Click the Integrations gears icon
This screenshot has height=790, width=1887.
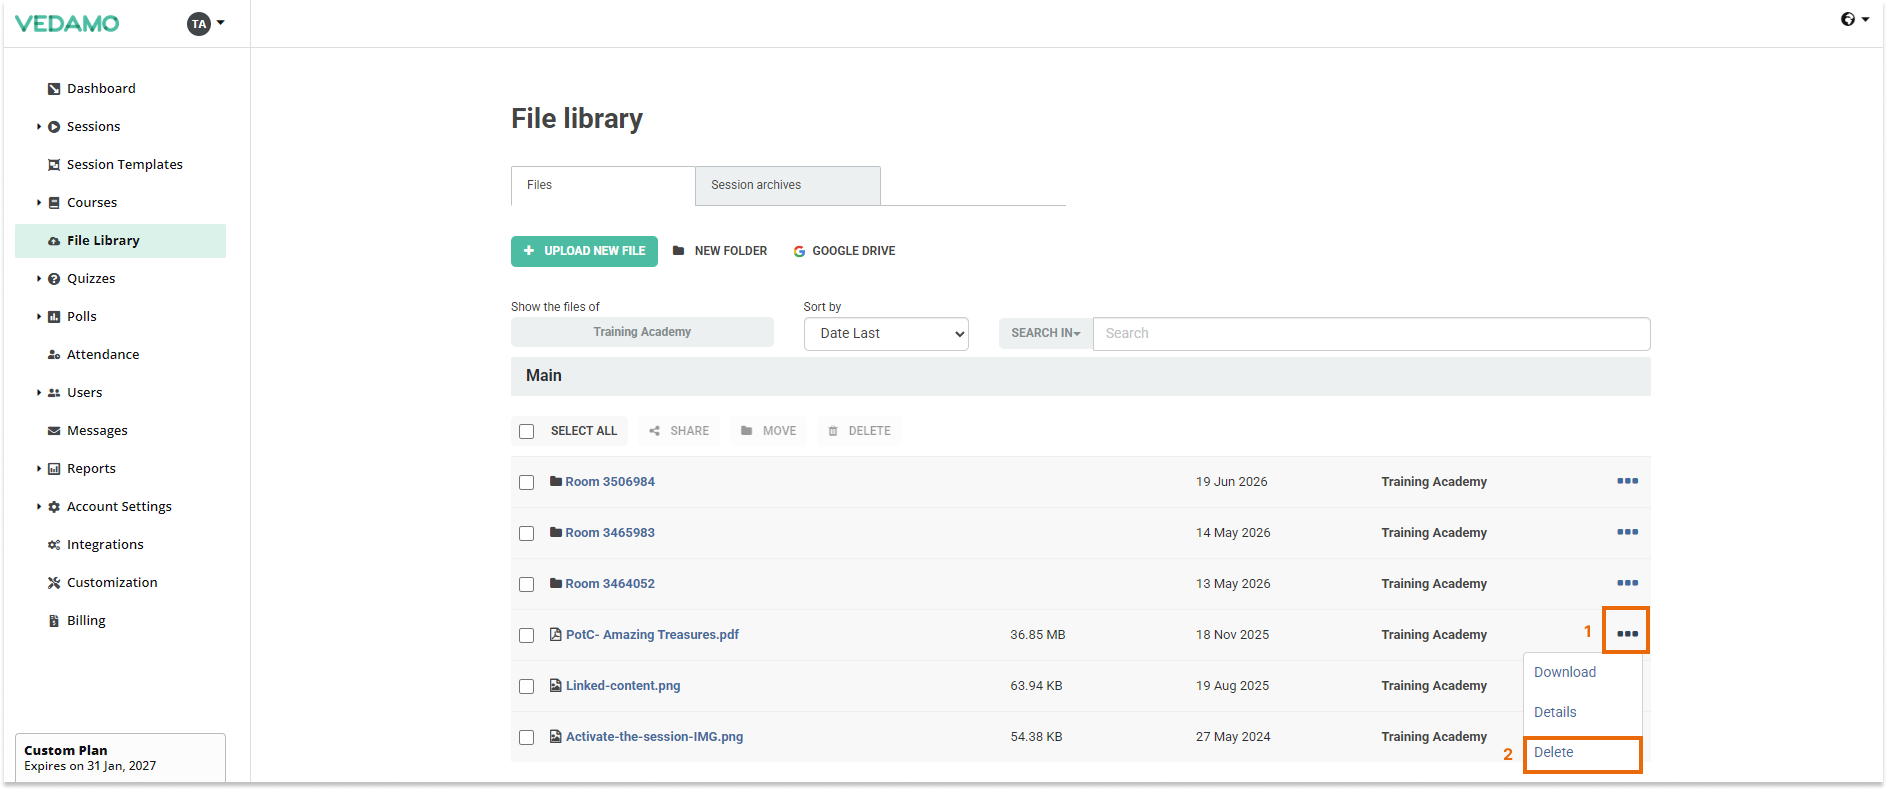[54, 545]
